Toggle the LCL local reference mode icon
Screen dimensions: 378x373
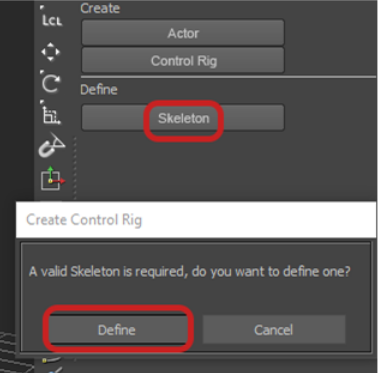point(52,19)
